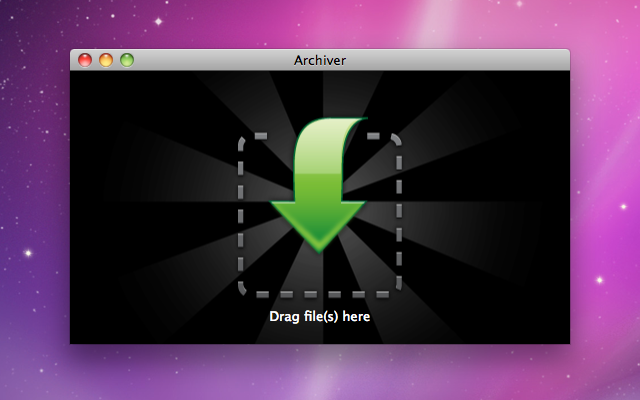Close the Archiver window with red button
640x400 pixels.
[85, 60]
